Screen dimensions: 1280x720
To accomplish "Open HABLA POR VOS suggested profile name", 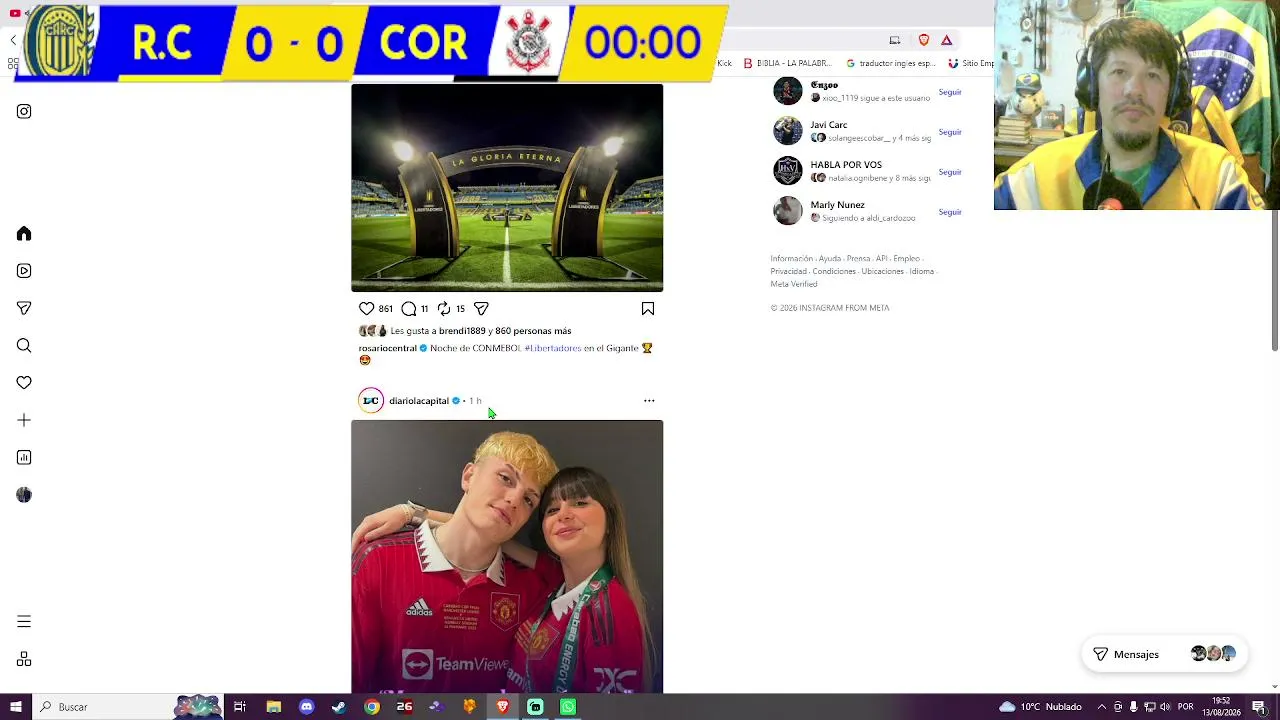I will 846,165.
